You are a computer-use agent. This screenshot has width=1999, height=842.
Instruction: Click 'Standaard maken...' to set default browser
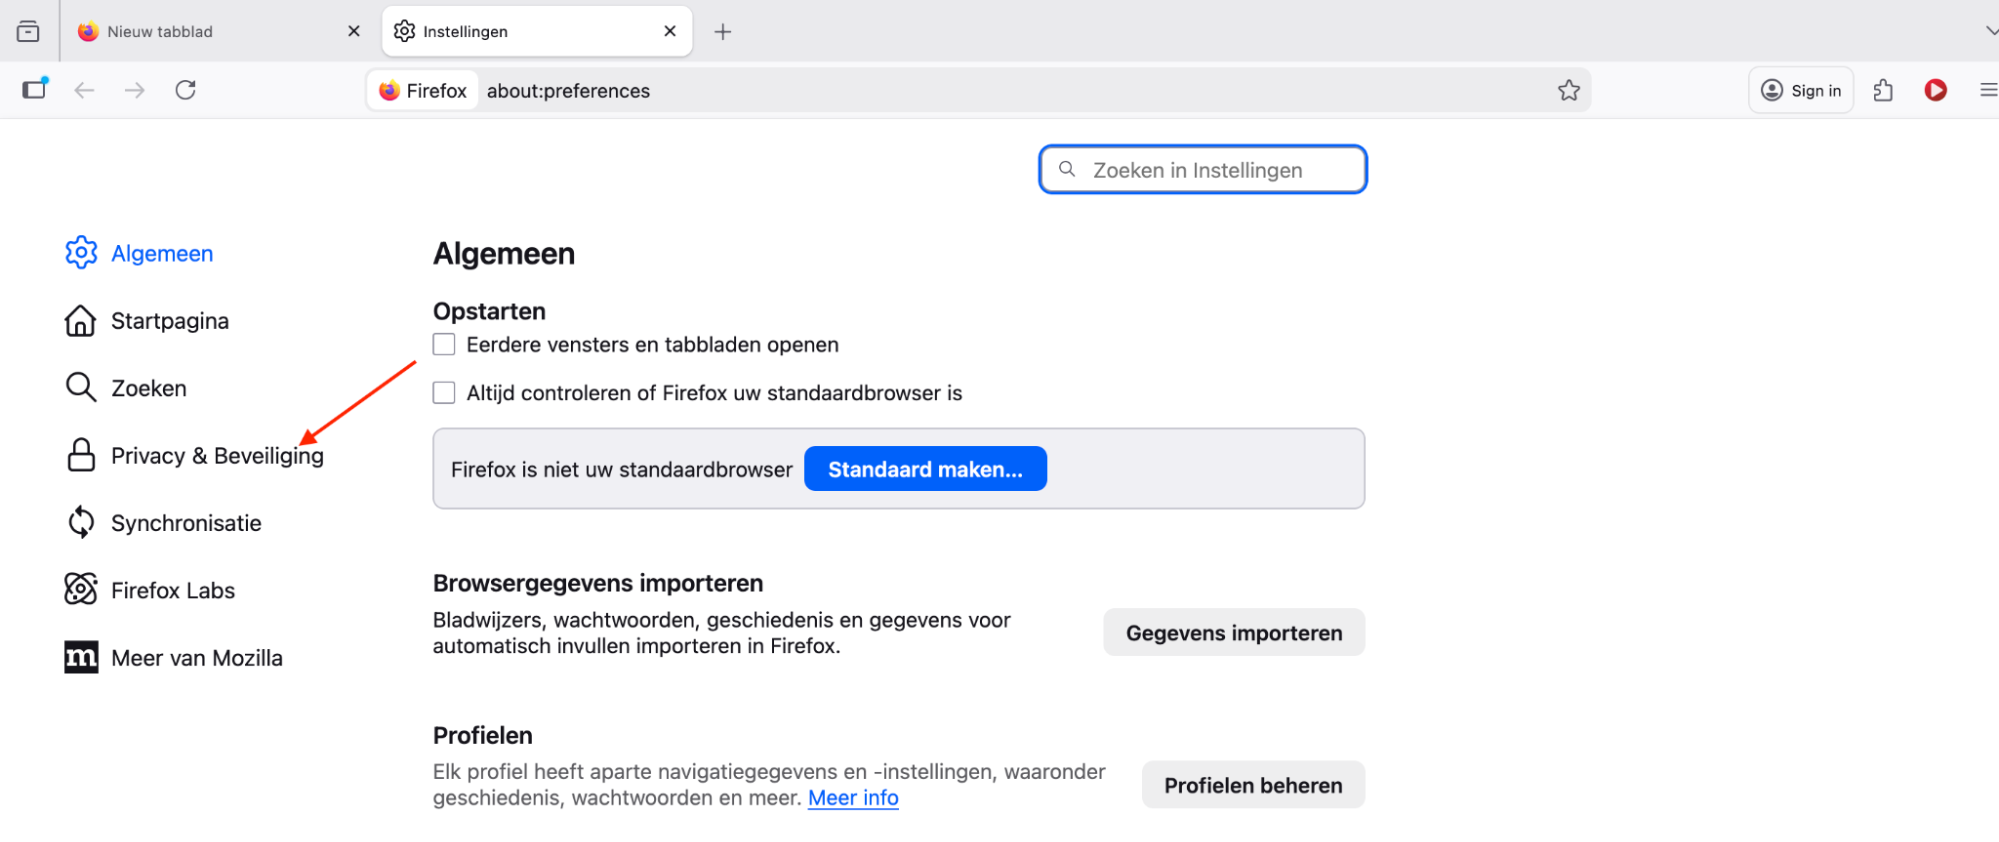(925, 468)
